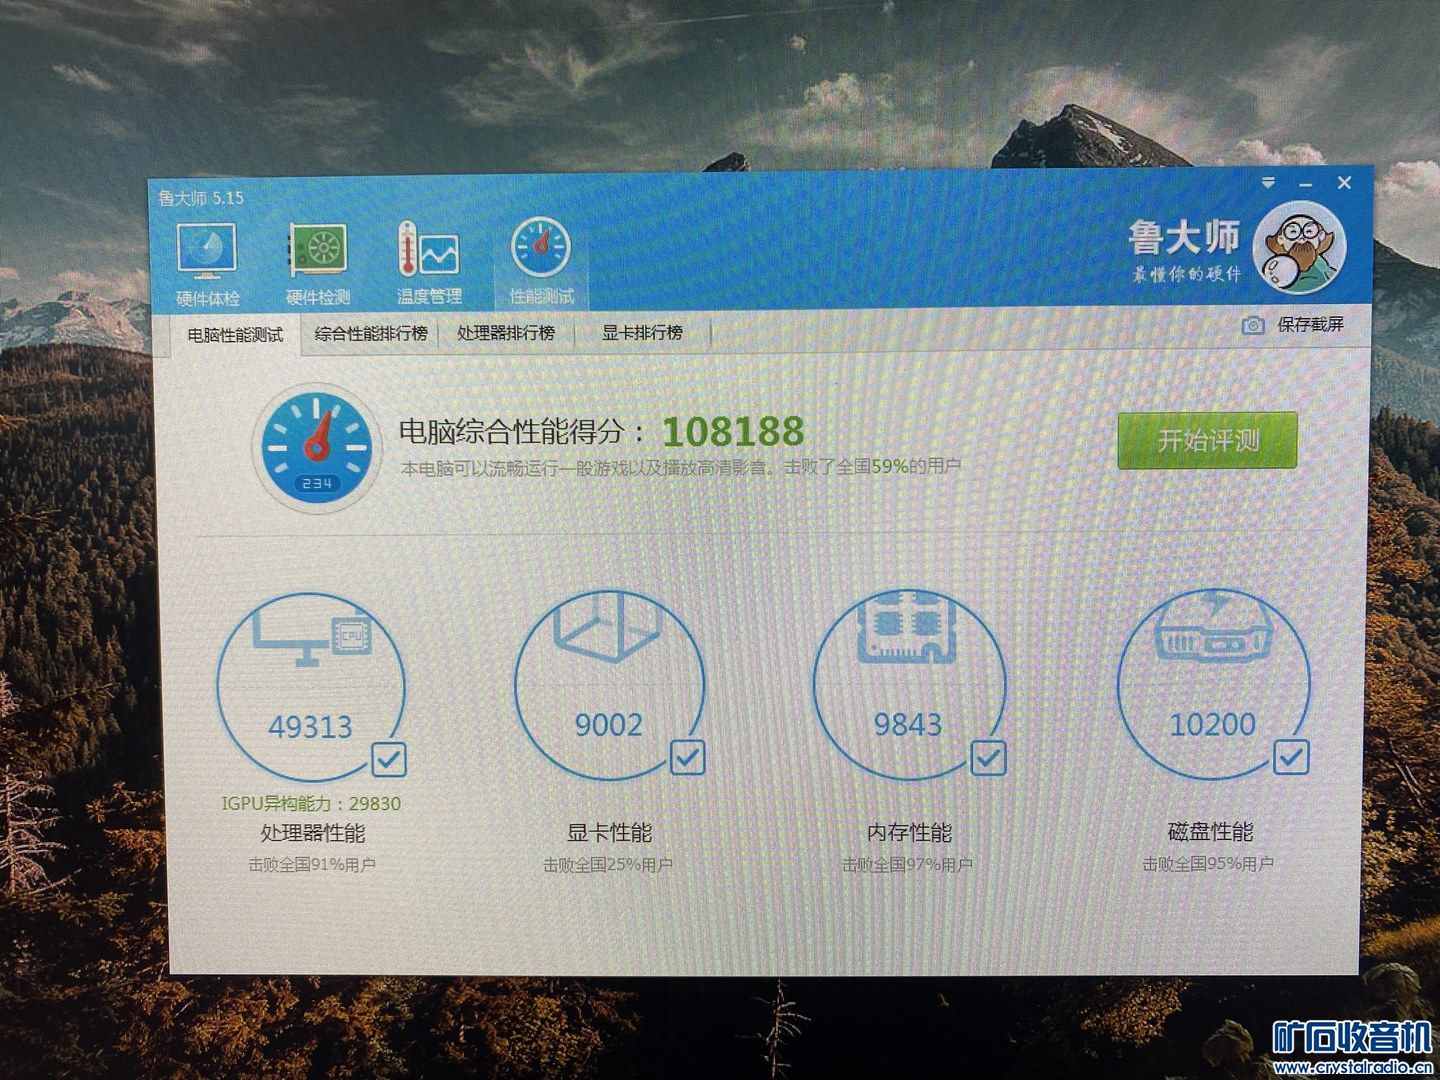Open the 硬件体检 hardware checkup icon
Viewport: 1440px width, 1080px height.
[208, 264]
